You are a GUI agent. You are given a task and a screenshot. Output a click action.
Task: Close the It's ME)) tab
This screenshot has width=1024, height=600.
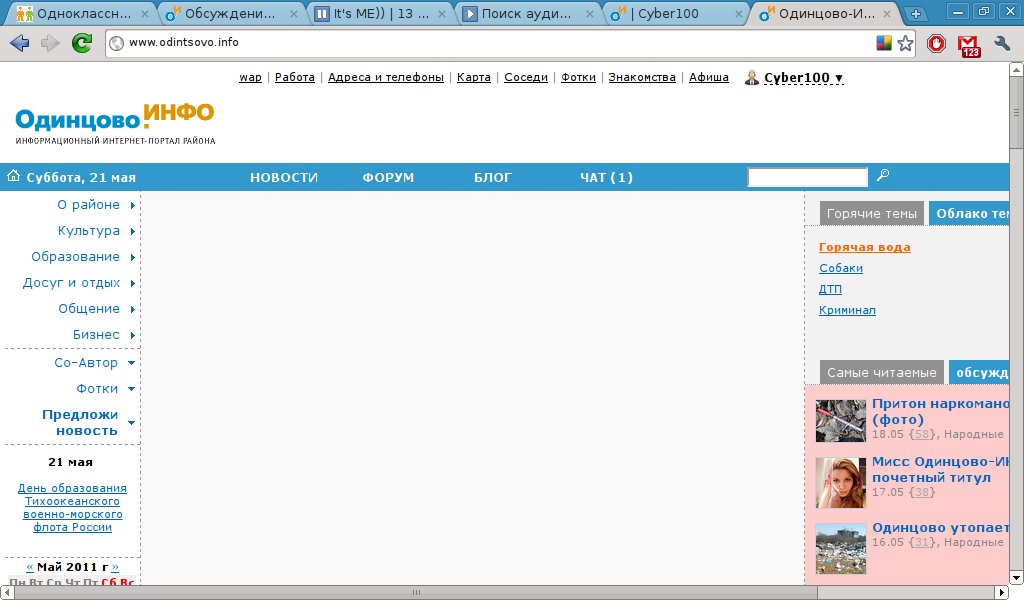pyautogui.click(x=441, y=14)
